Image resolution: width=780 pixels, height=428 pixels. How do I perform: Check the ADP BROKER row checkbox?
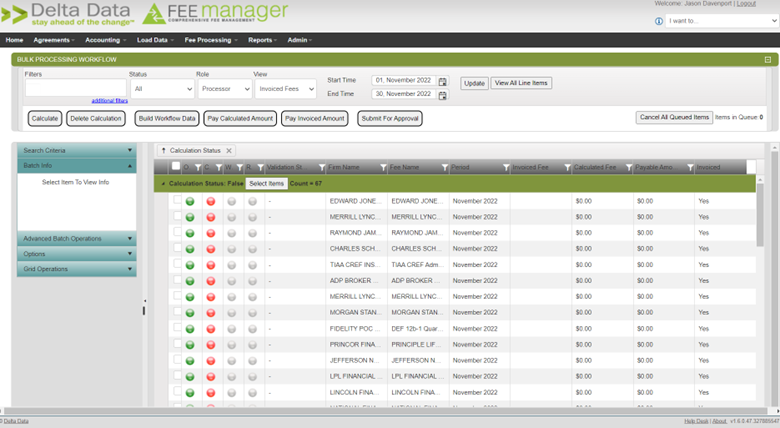pos(177,279)
